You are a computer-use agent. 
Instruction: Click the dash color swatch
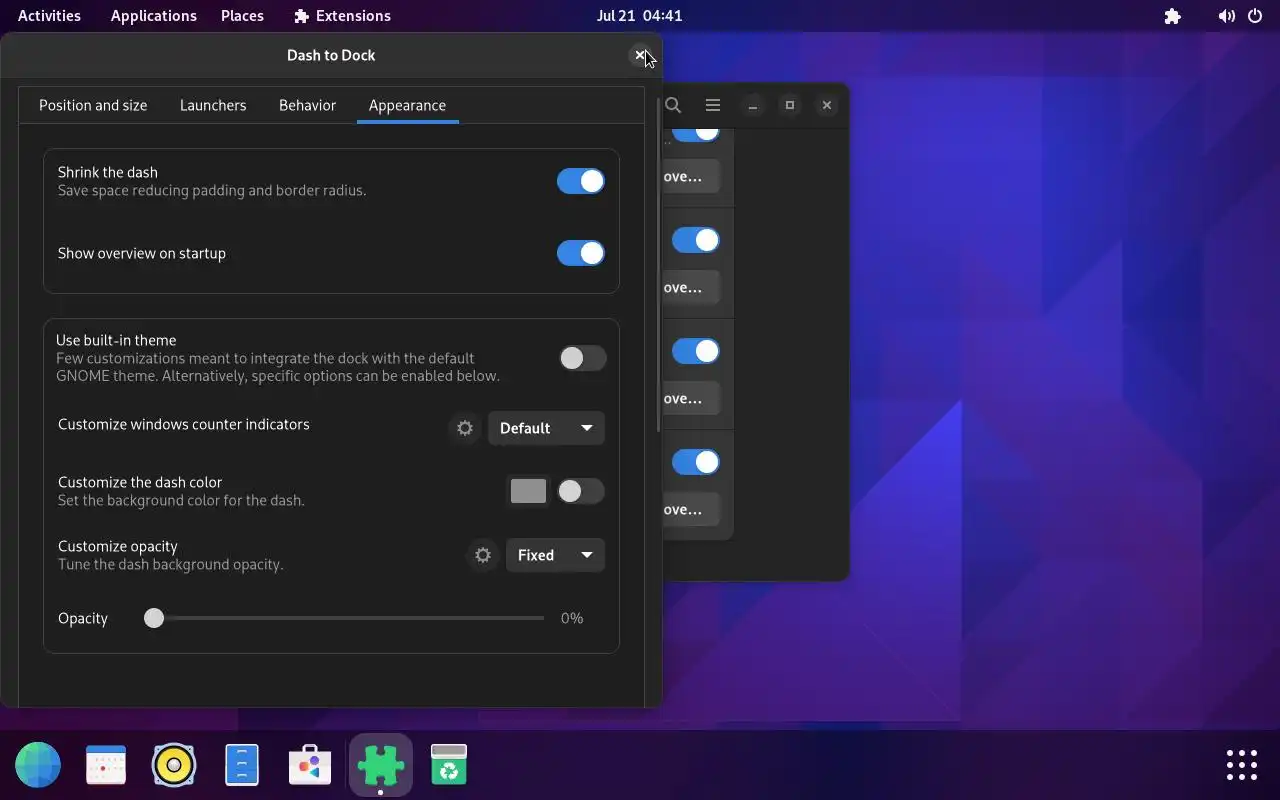point(528,491)
